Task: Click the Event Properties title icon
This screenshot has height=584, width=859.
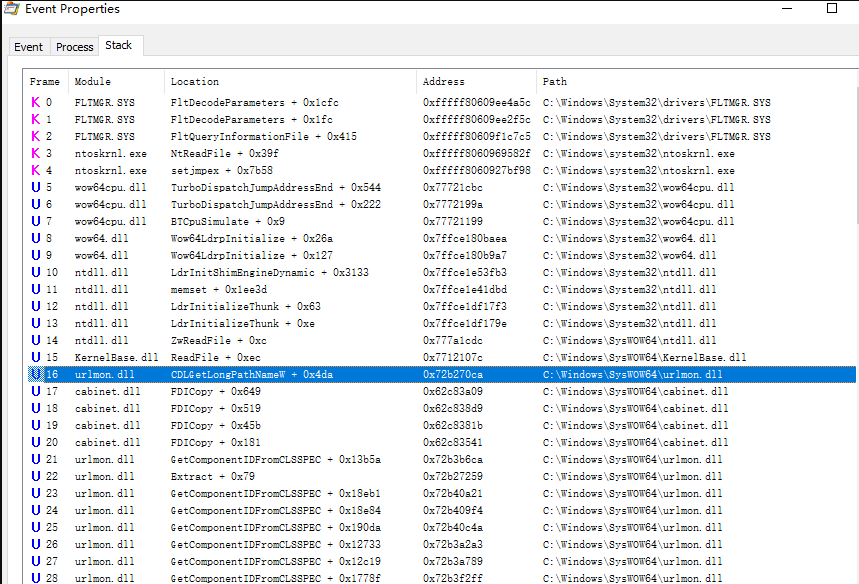Action: coord(12,9)
